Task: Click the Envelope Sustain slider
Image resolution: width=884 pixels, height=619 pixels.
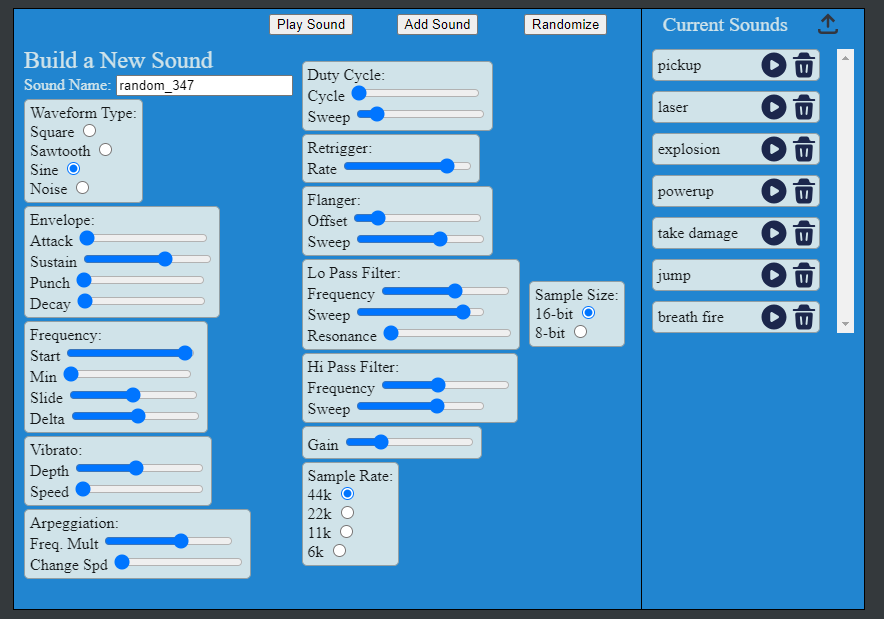Action: pyautogui.click(x=147, y=259)
